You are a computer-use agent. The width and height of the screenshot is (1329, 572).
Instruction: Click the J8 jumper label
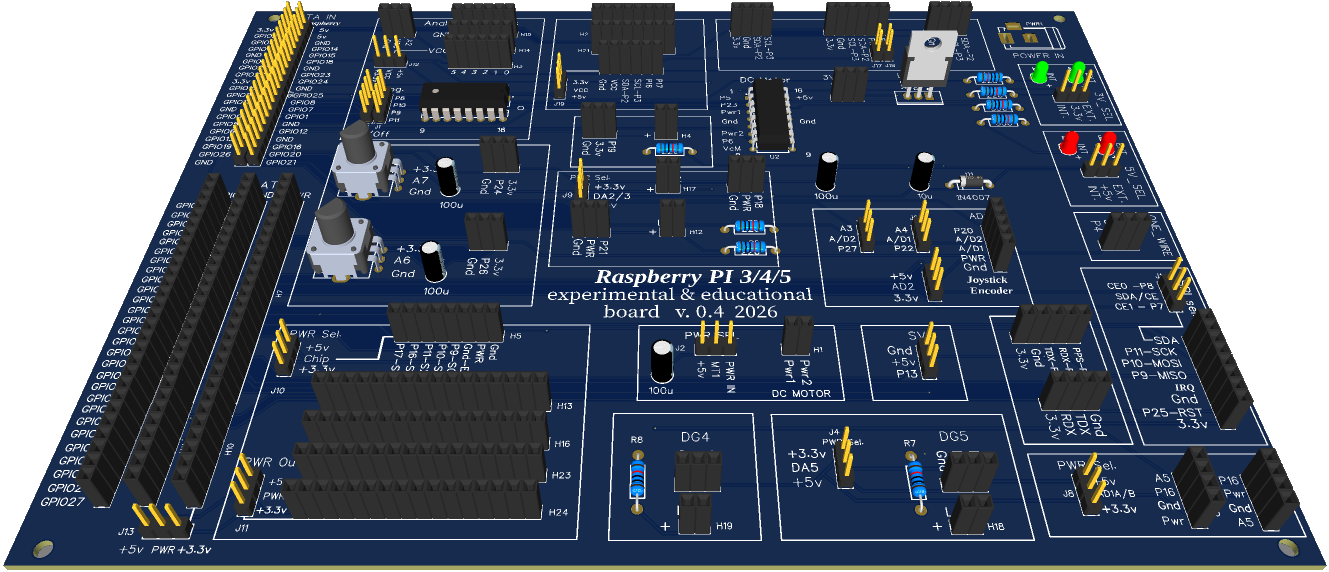point(1068,492)
